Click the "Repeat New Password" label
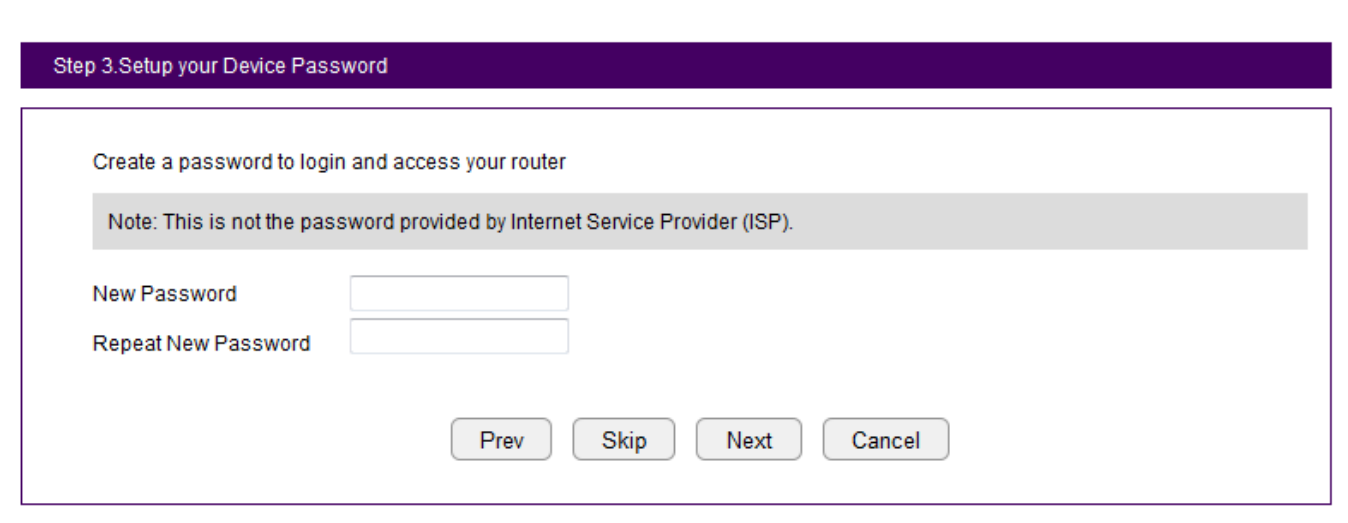The height and width of the screenshot is (523, 1348). tap(201, 343)
